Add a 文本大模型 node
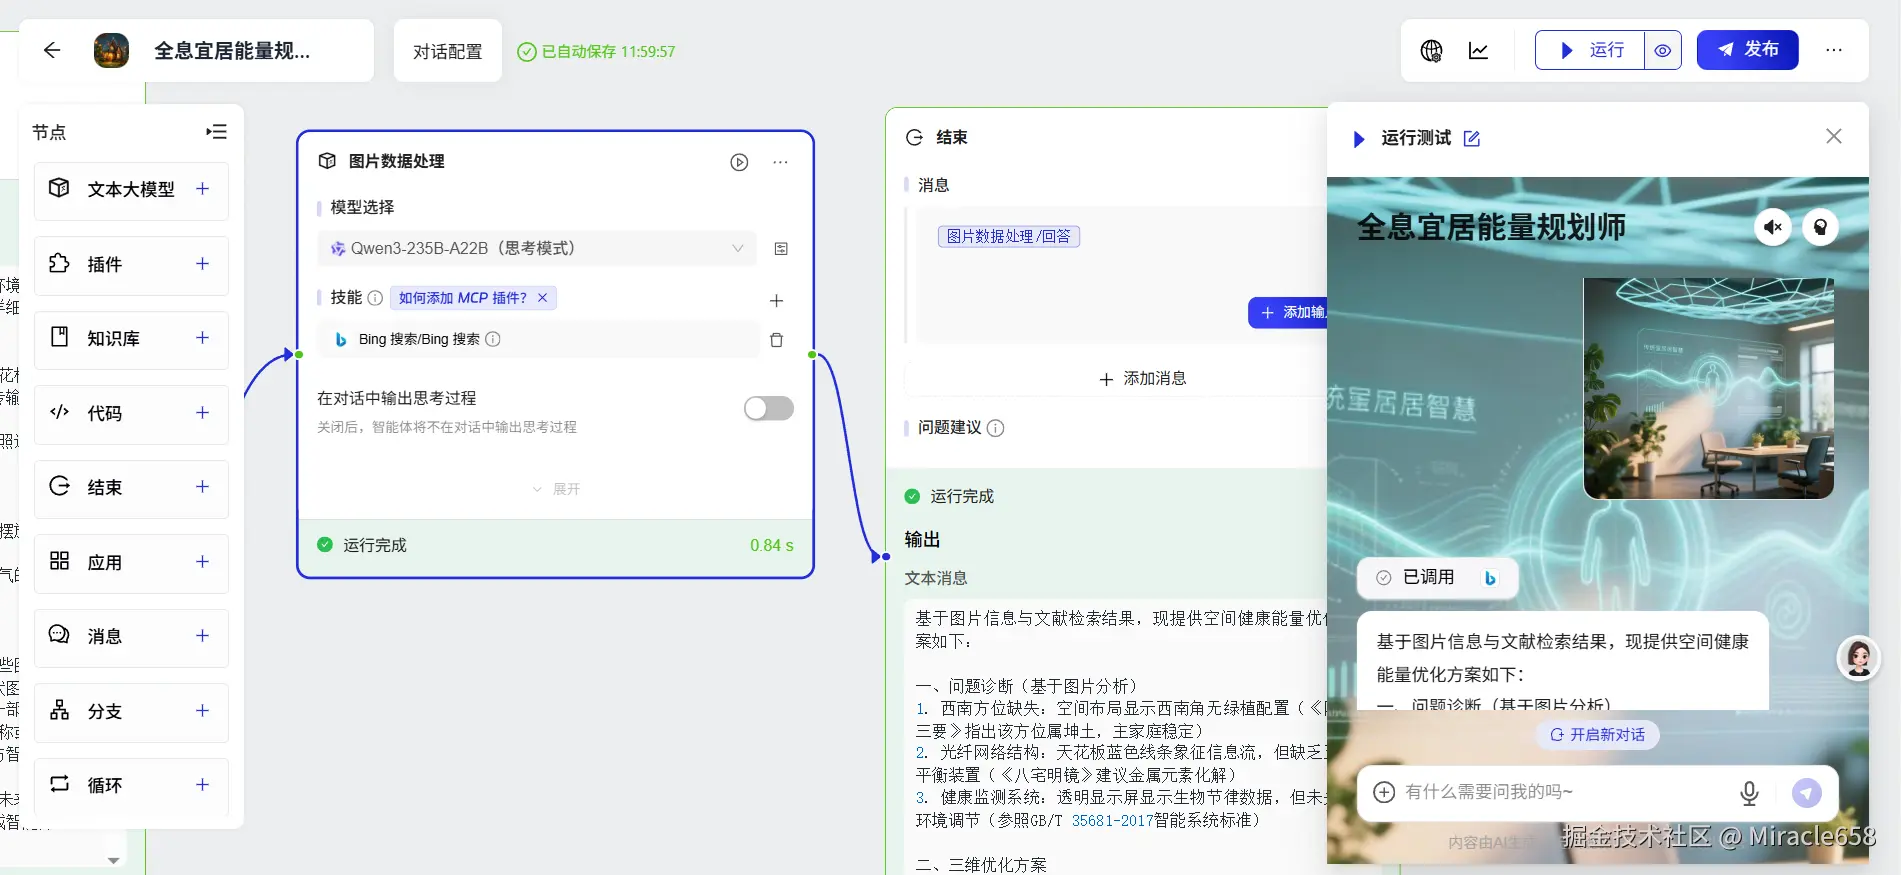Viewport: 1901px width, 875px height. pos(202,188)
